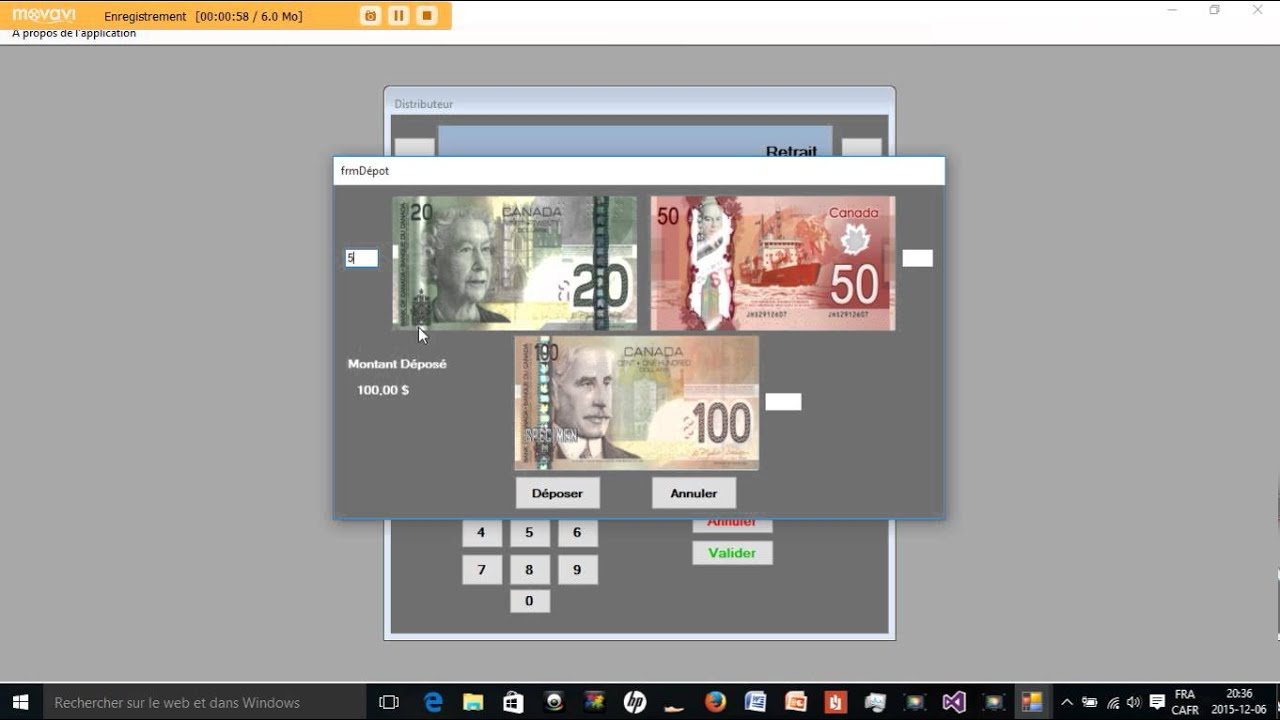
Task: Open File Explorer from the taskbar
Action: (473, 702)
